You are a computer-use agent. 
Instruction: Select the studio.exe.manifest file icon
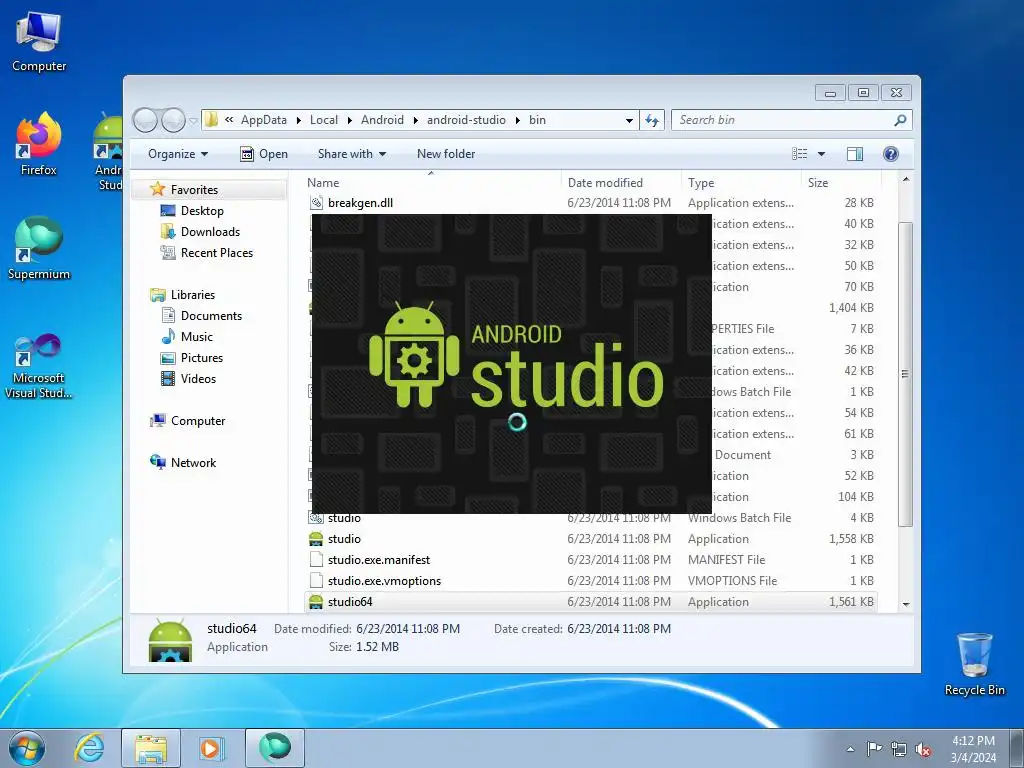316,560
